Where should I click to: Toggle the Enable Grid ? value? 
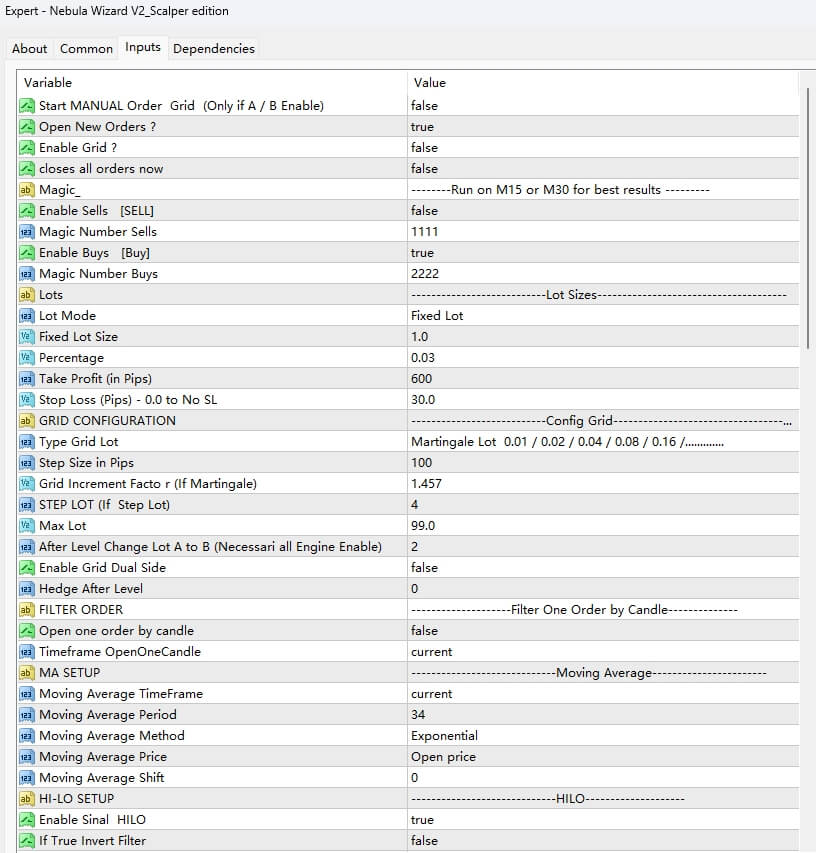(424, 148)
